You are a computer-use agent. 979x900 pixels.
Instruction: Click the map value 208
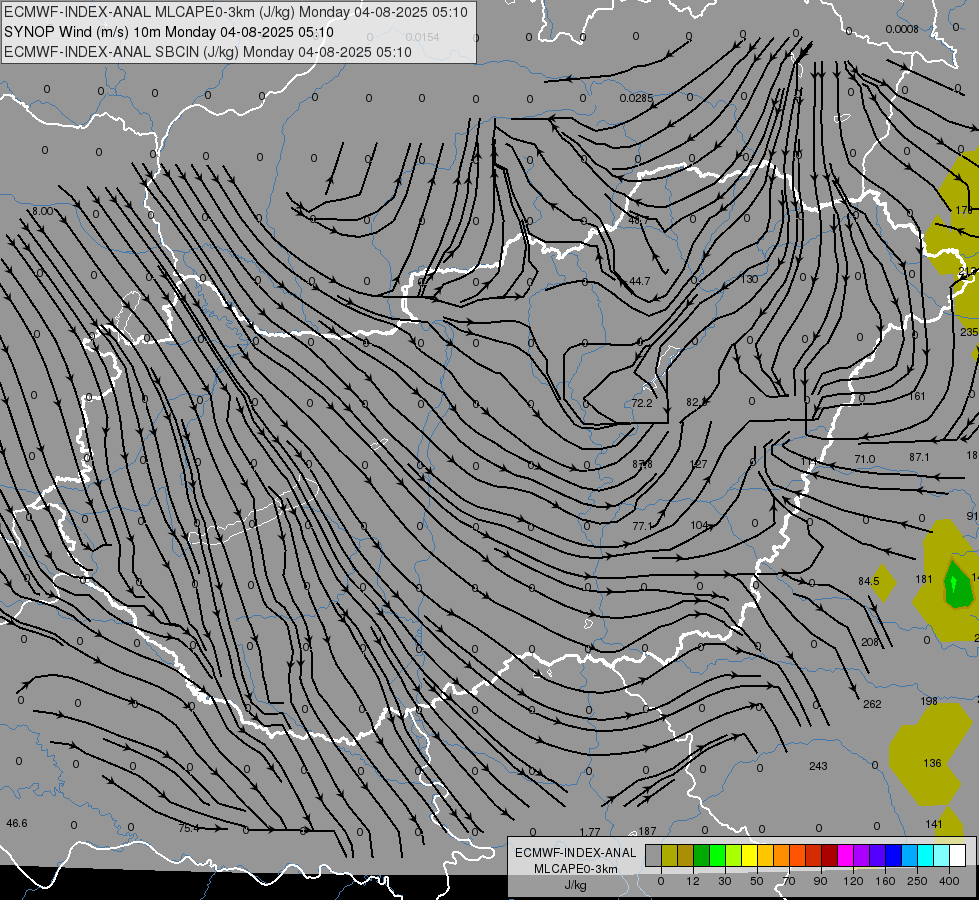tap(870, 643)
